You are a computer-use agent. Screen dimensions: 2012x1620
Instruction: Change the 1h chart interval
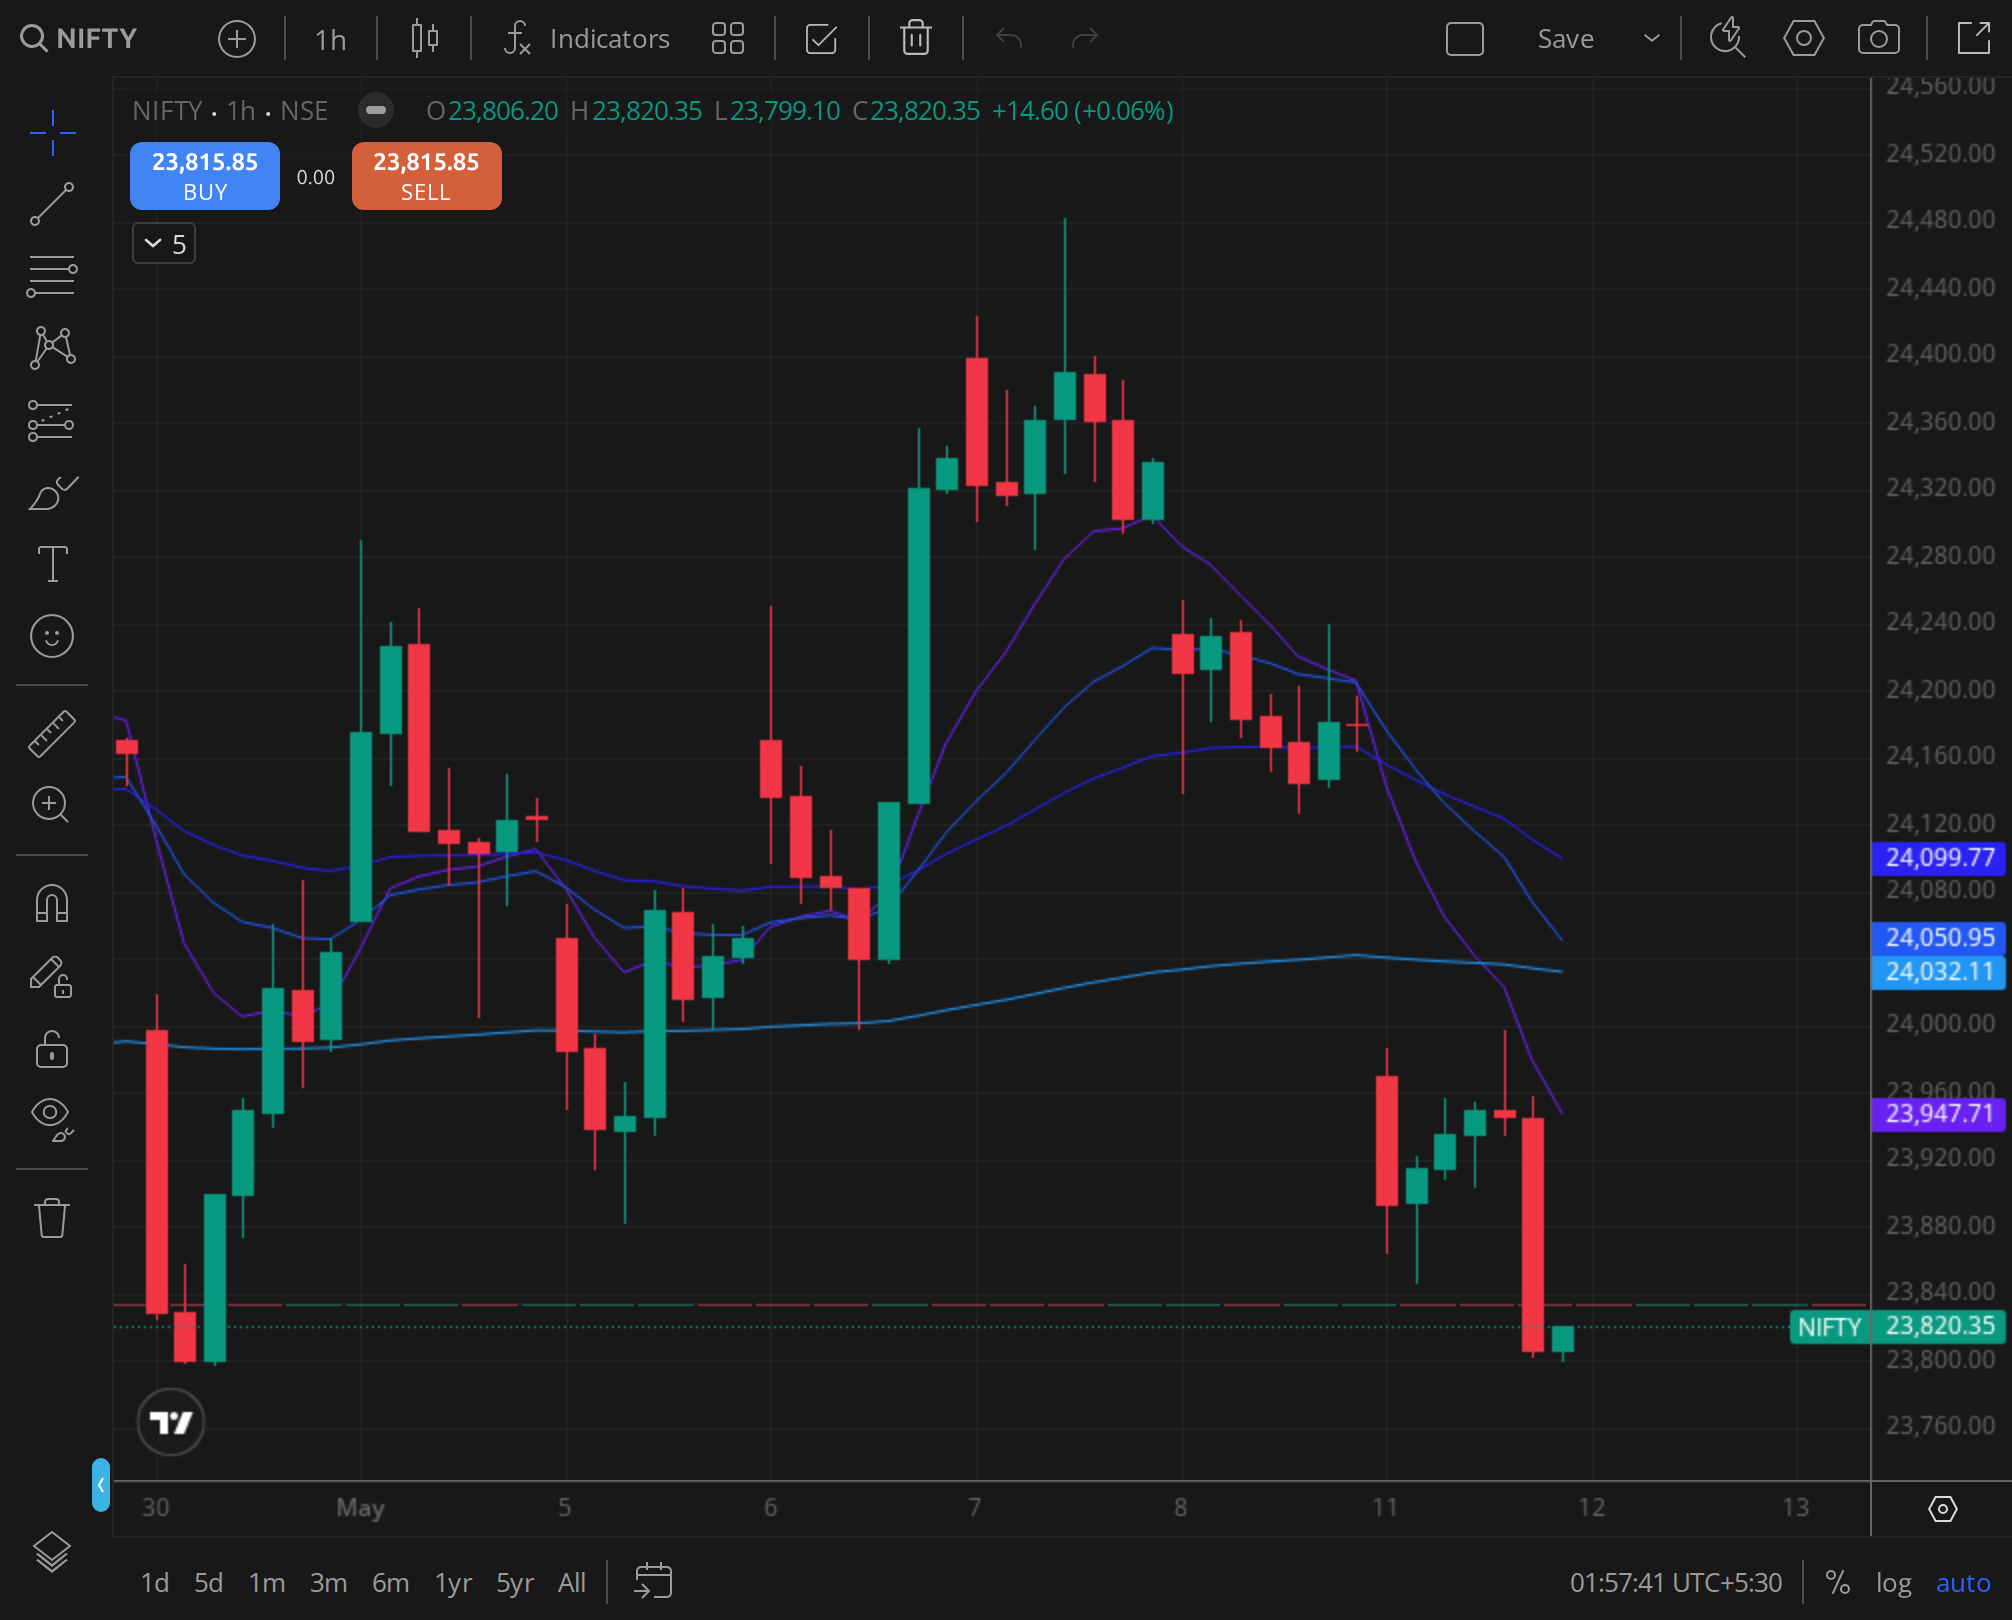[x=330, y=39]
